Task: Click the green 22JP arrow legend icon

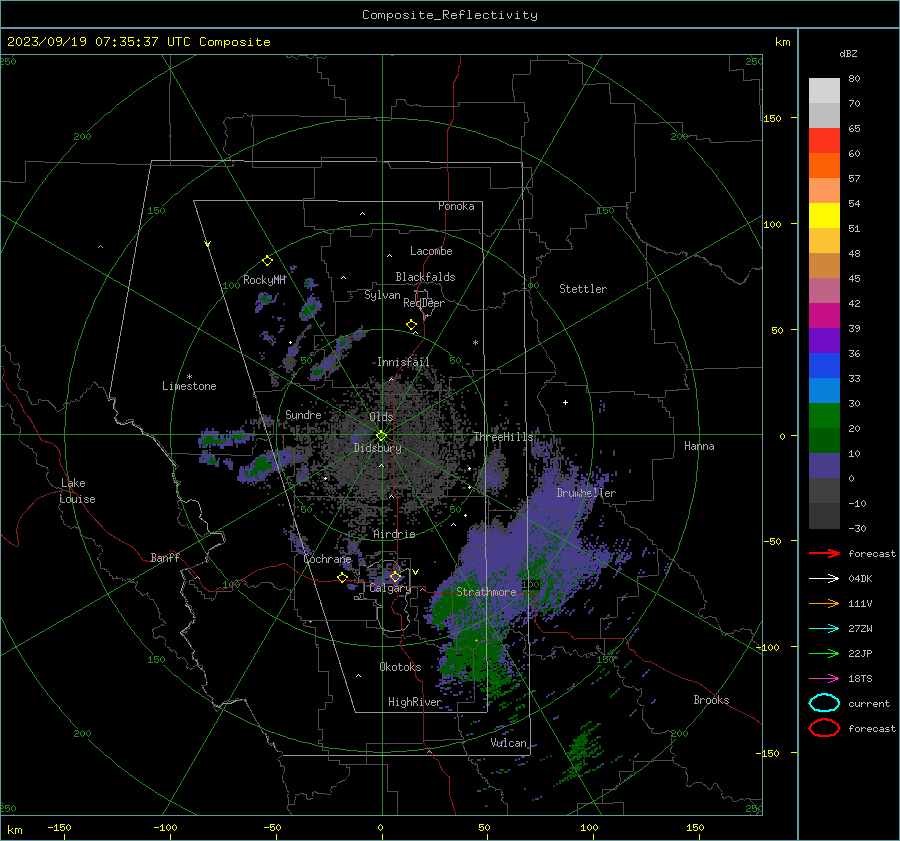Action: tap(824, 653)
